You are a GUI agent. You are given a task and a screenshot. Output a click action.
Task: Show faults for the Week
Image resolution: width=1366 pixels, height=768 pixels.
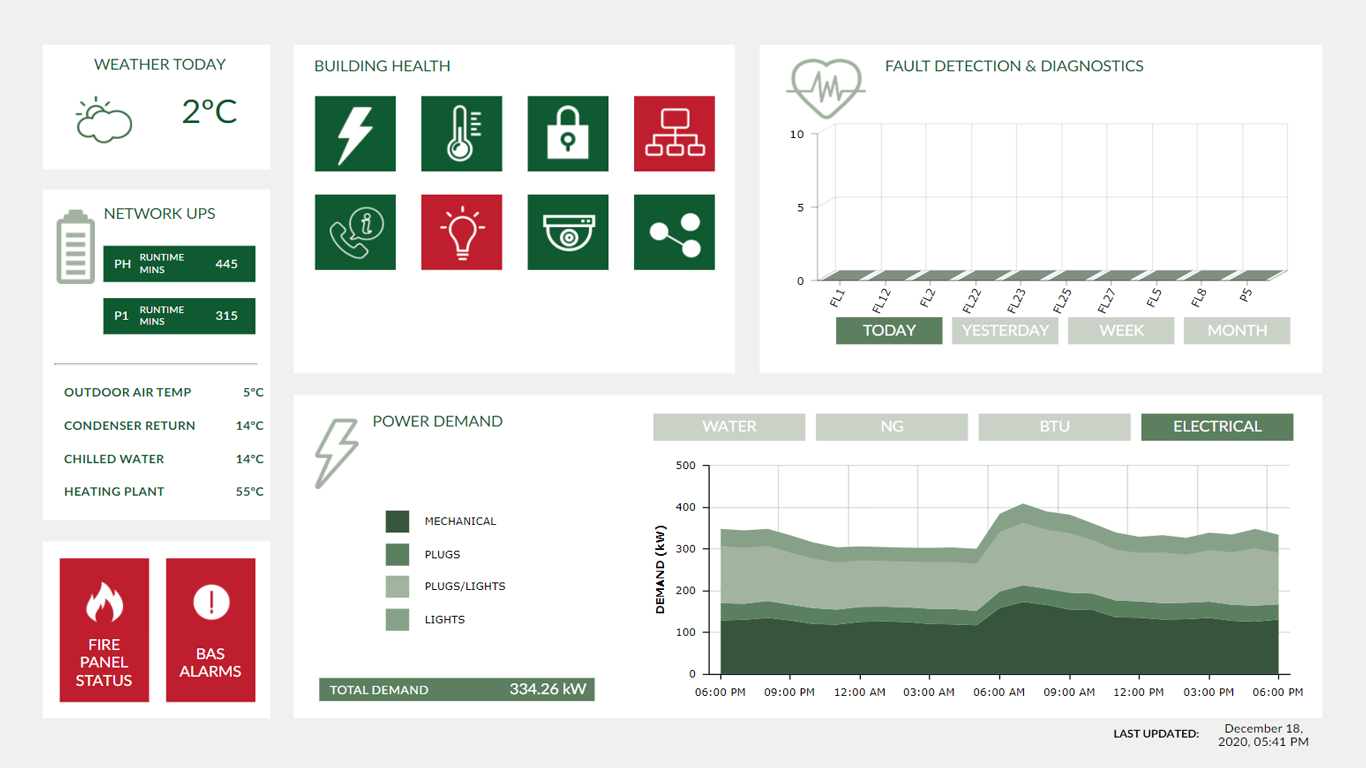[x=1121, y=331]
